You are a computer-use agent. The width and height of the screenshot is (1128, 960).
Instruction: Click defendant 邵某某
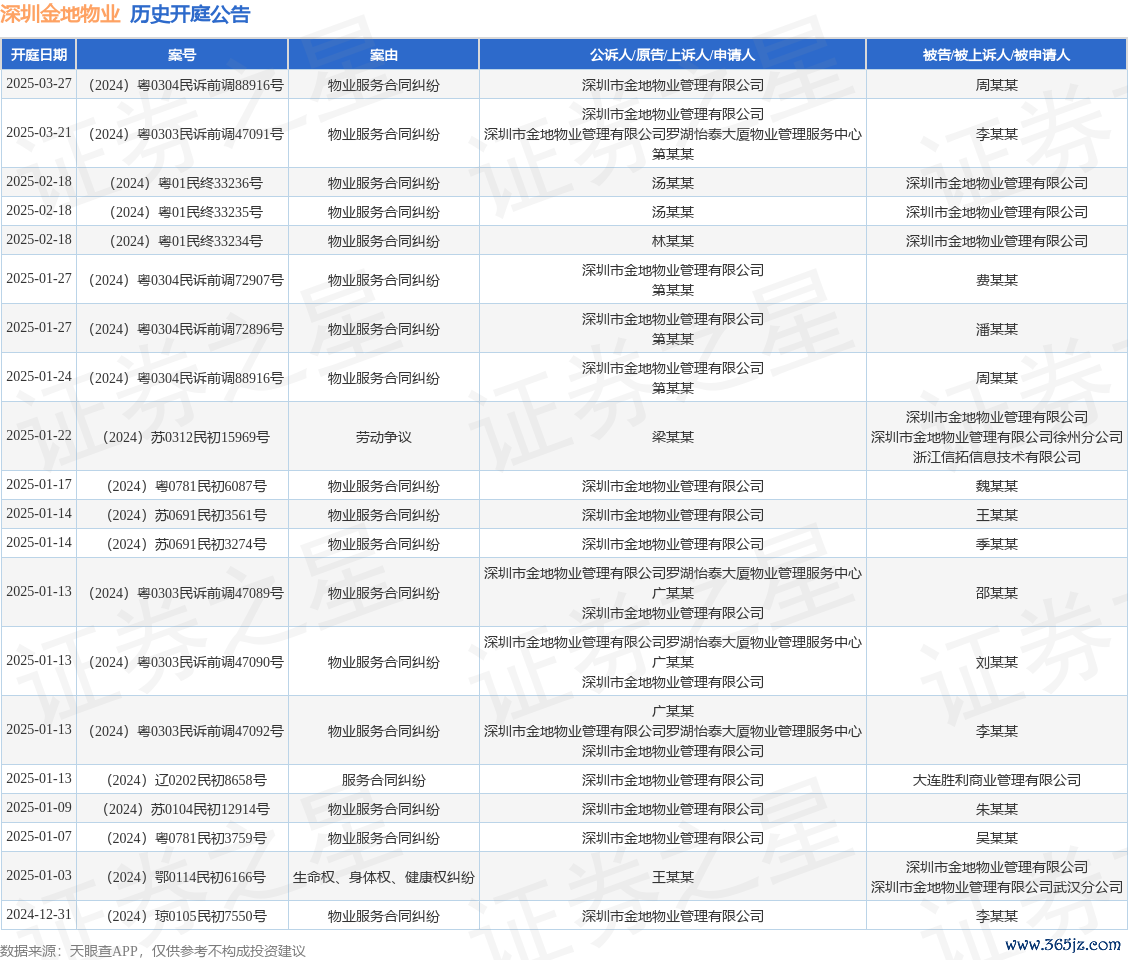(996, 593)
